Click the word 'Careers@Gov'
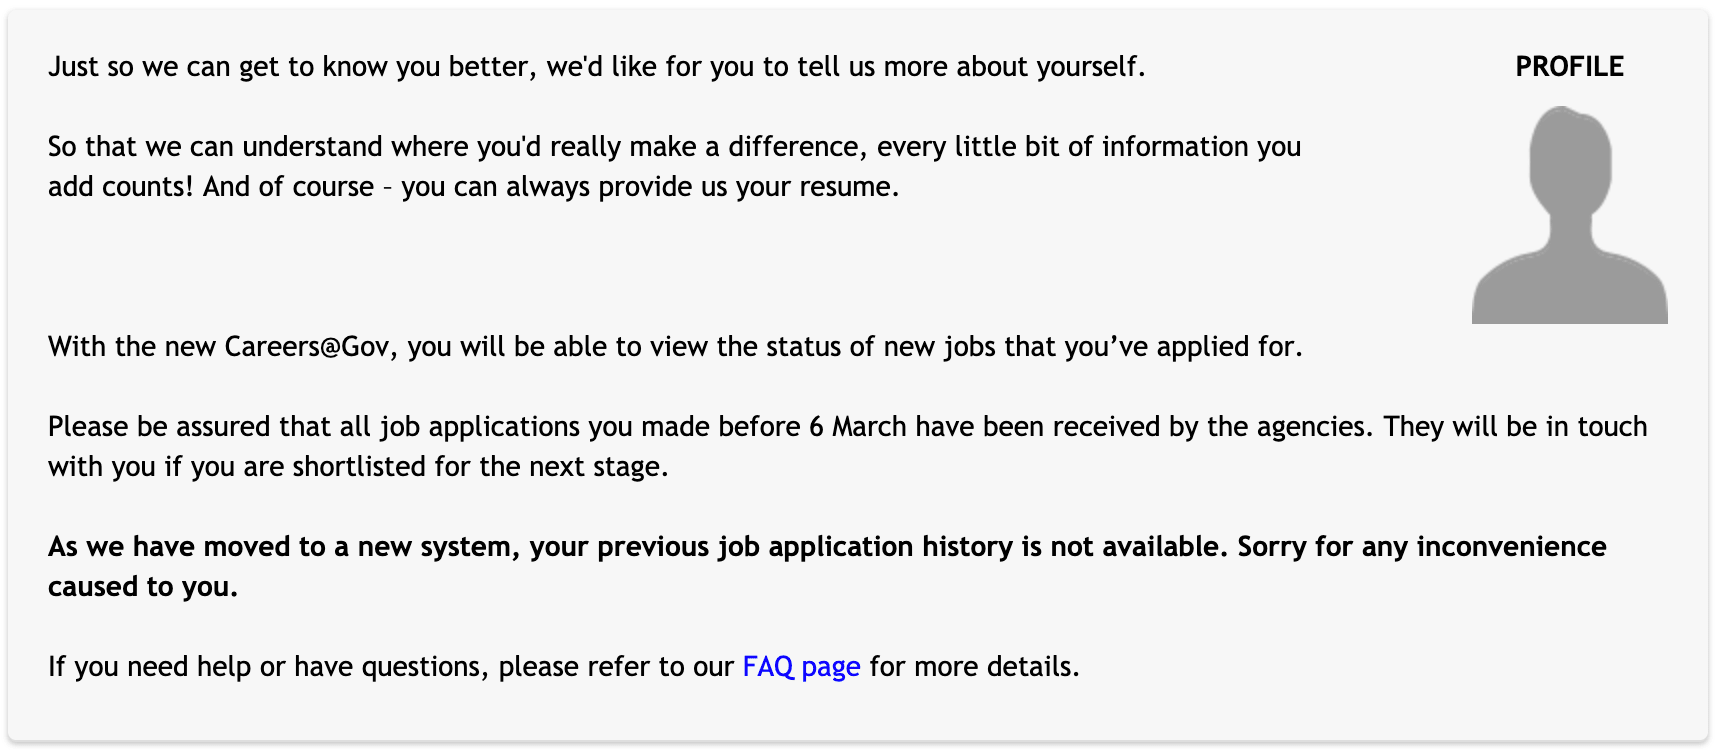This screenshot has width=1716, height=750. 306,347
